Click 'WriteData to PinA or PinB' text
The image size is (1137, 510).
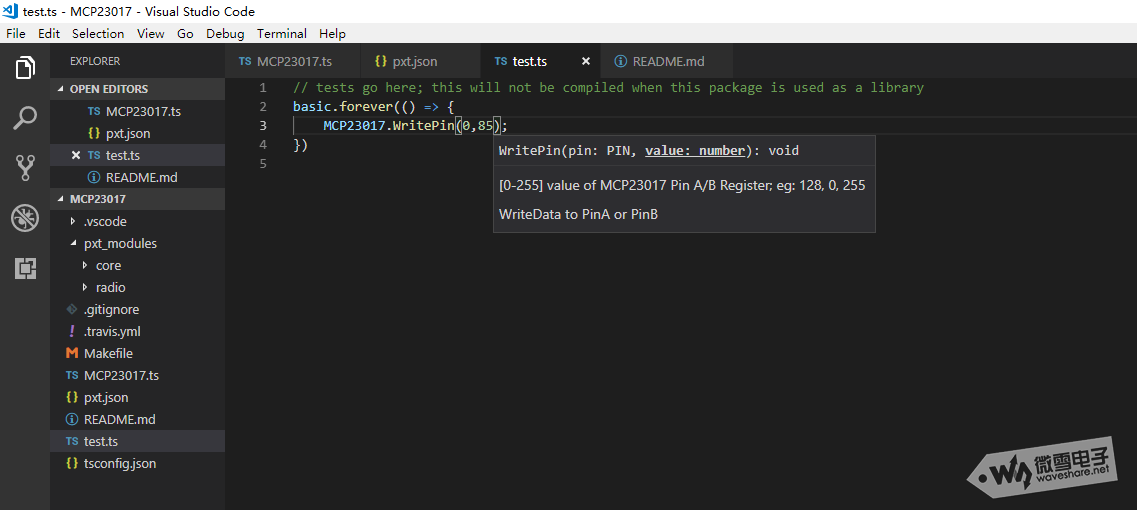point(579,214)
